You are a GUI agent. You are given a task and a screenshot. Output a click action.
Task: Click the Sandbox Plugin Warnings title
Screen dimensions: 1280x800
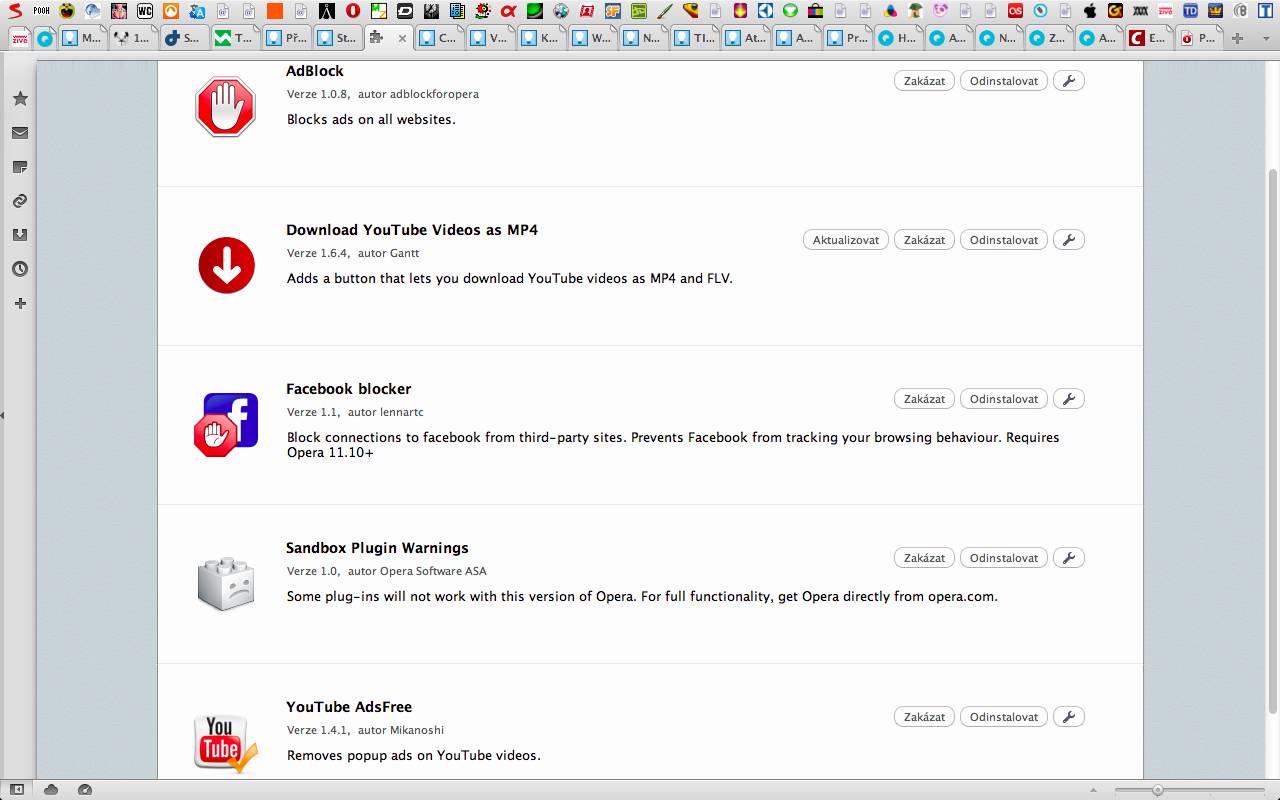pyautogui.click(x=377, y=548)
